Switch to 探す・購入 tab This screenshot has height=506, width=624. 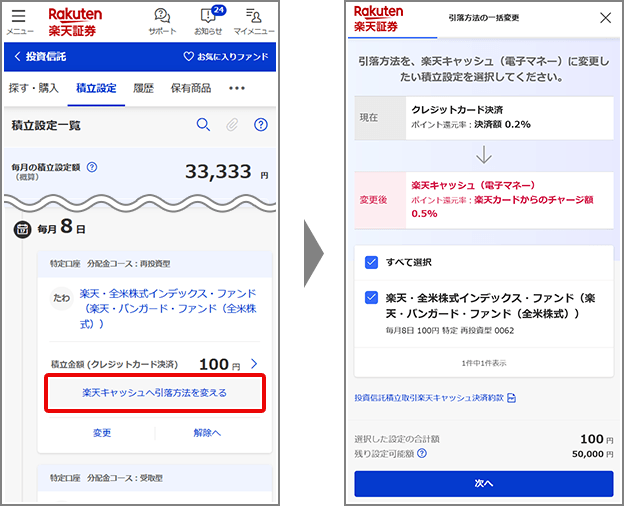coord(33,88)
